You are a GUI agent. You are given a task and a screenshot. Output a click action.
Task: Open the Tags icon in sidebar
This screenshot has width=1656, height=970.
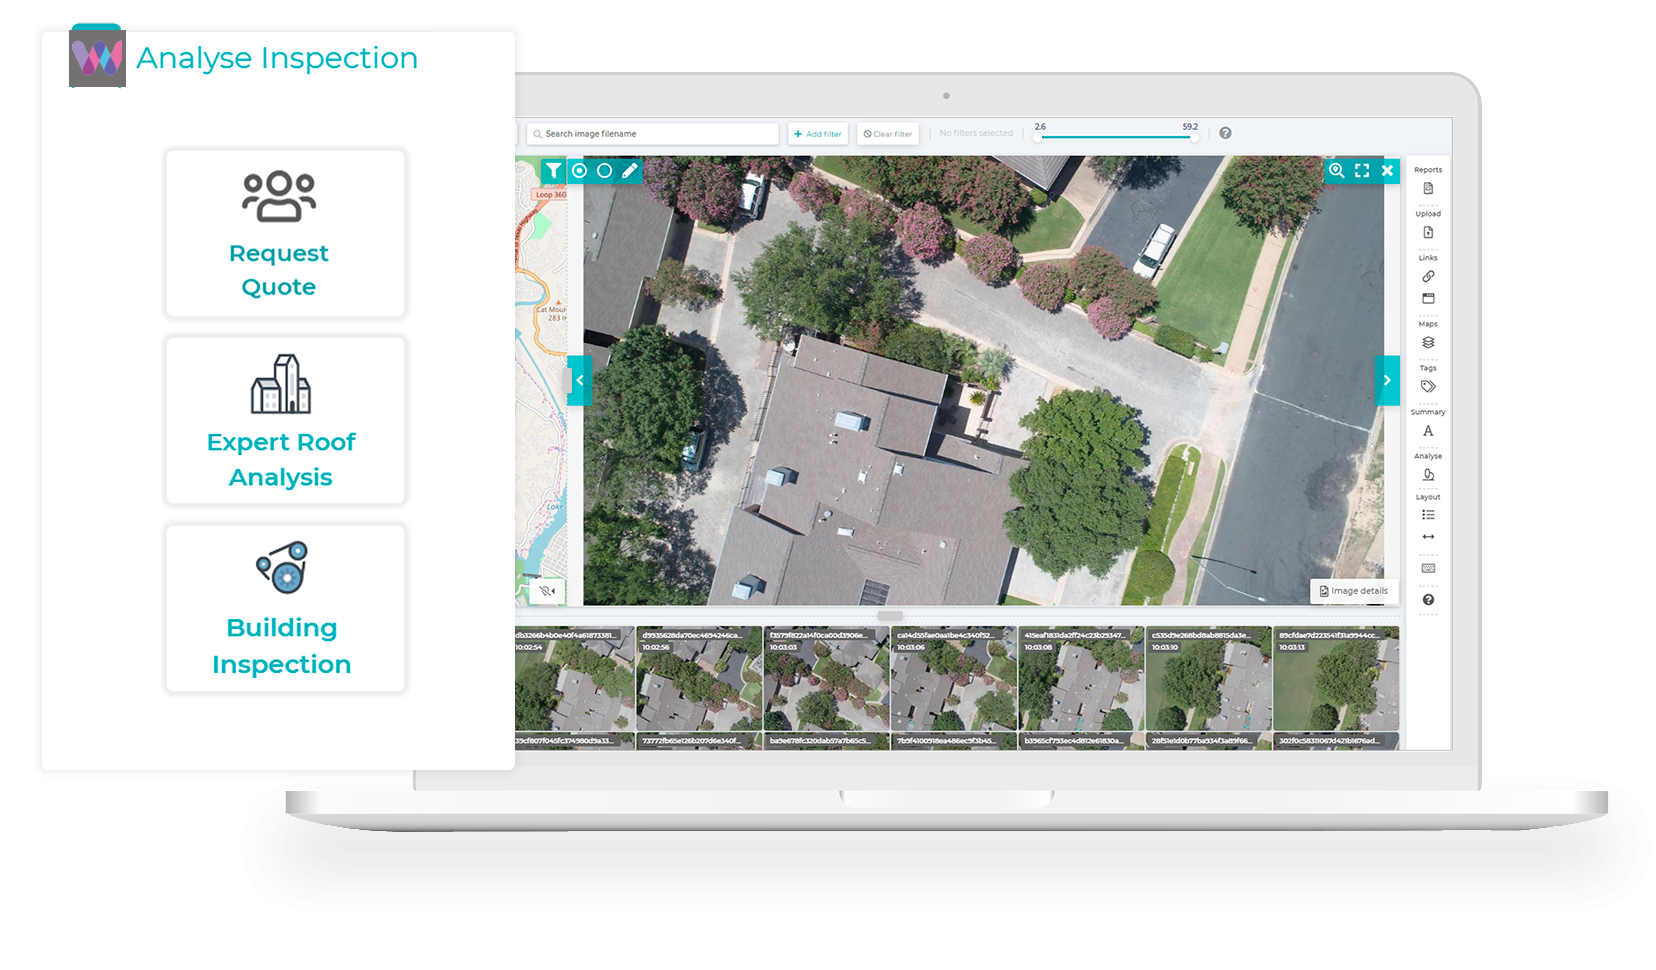coord(1428,386)
